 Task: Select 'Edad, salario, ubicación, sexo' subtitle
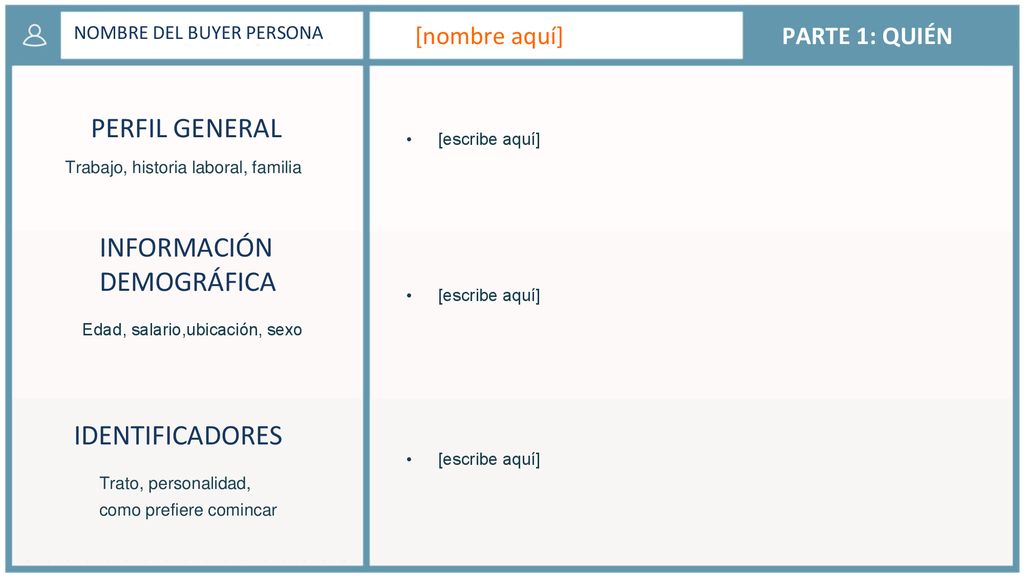(192, 330)
